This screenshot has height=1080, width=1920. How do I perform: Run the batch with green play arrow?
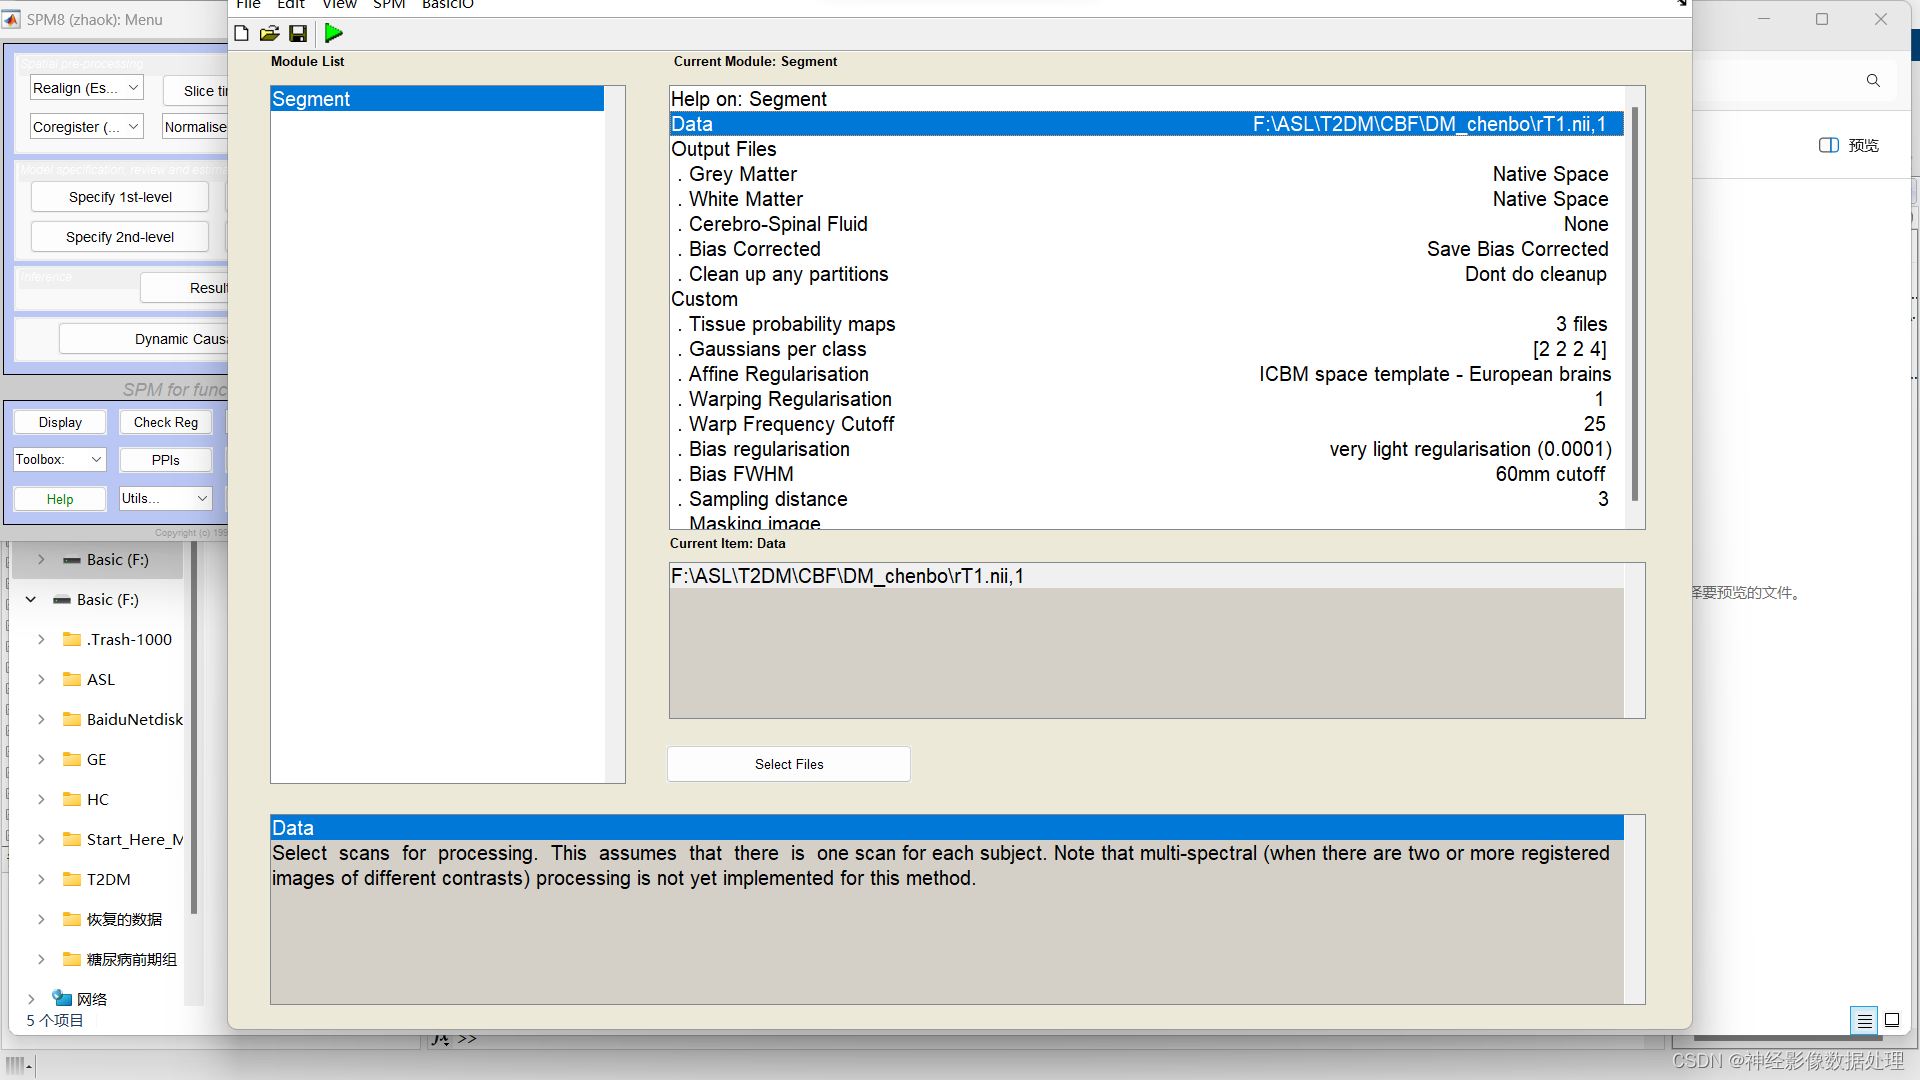tap(334, 33)
